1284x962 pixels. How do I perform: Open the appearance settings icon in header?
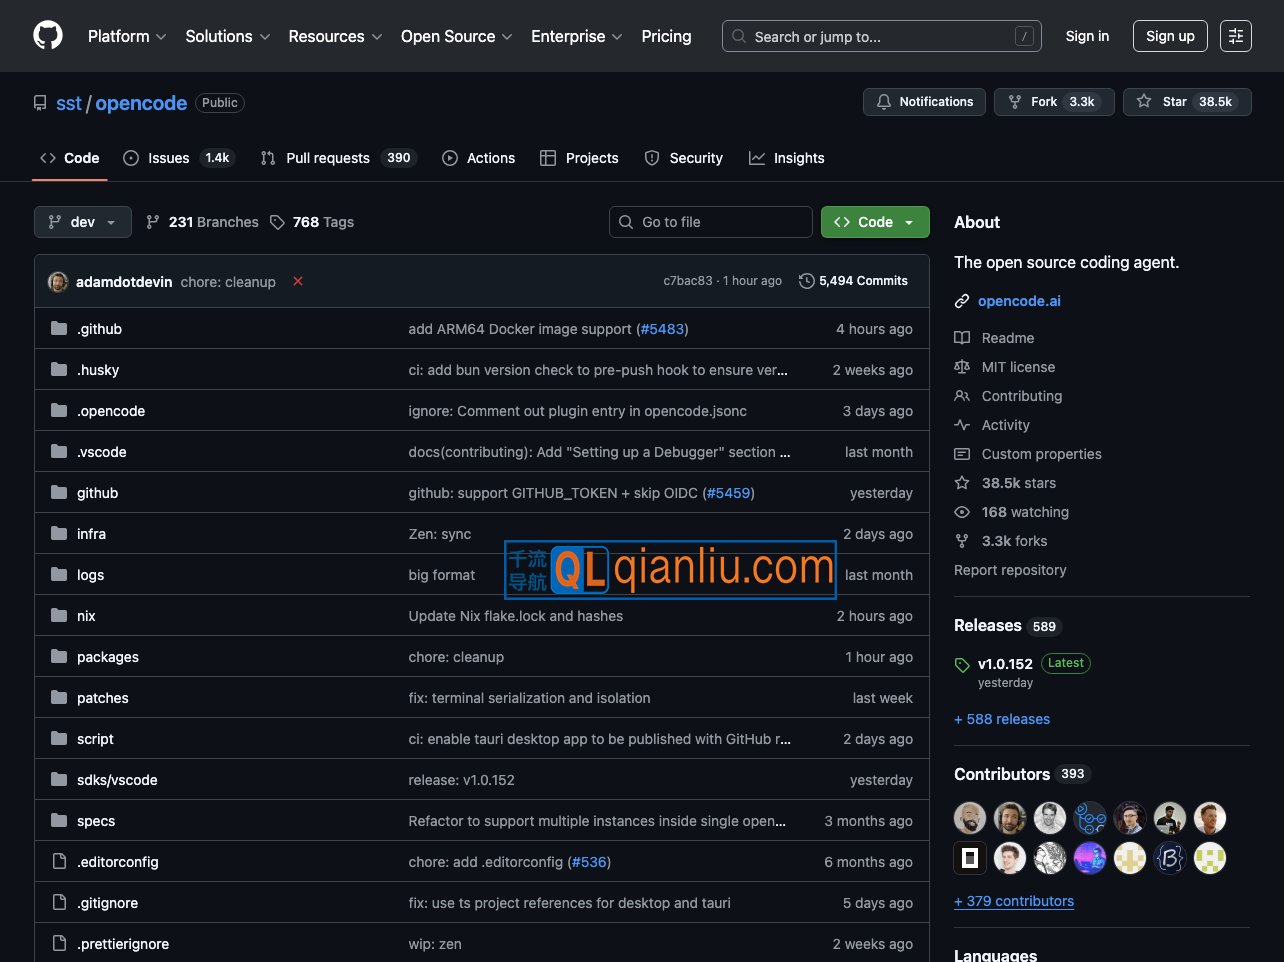(1236, 36)
